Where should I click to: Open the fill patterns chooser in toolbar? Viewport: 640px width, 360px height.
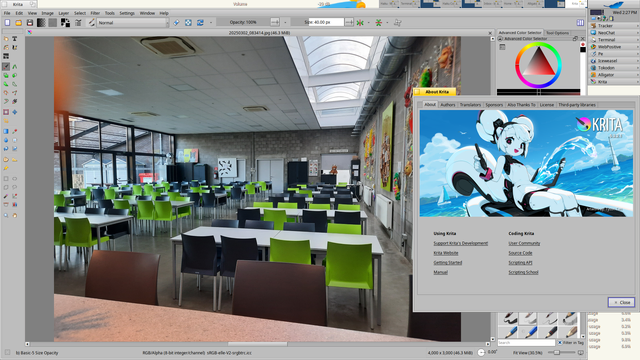point(53,23)
